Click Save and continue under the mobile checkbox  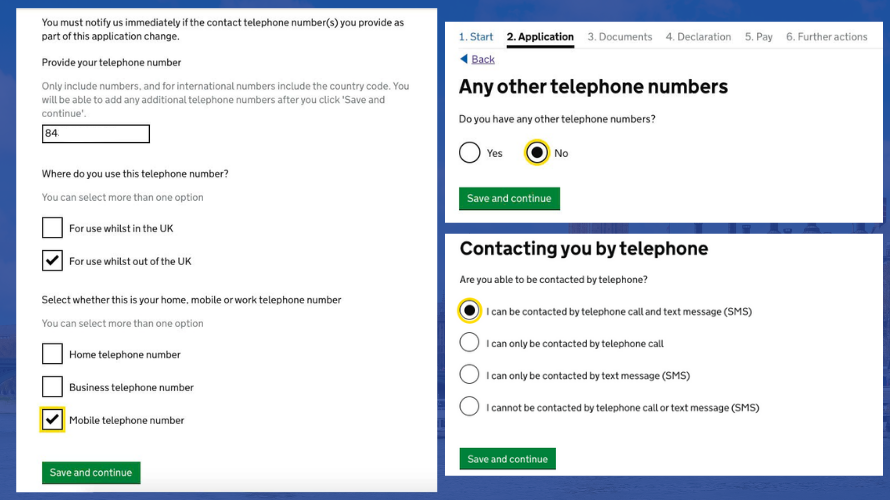(91, 472)
